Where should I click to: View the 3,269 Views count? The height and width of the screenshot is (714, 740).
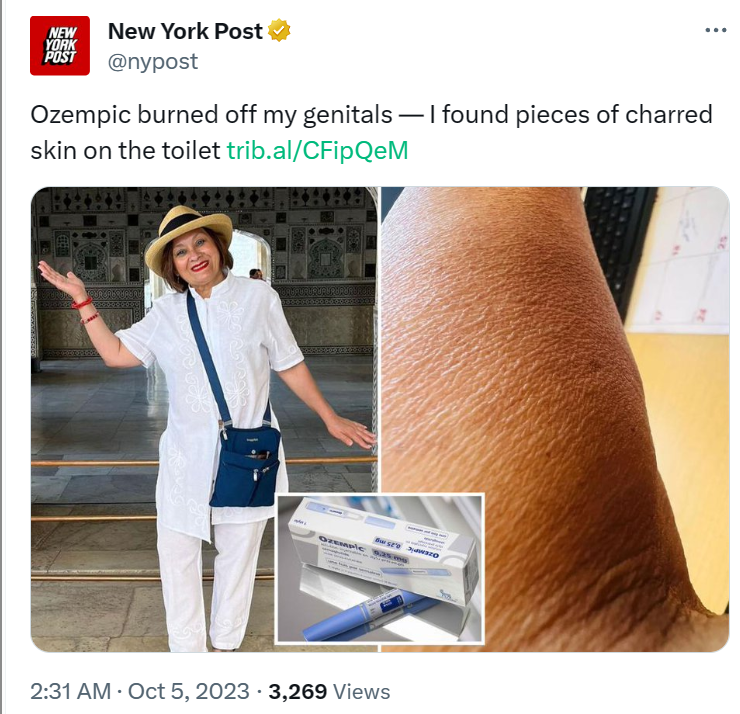329,692
